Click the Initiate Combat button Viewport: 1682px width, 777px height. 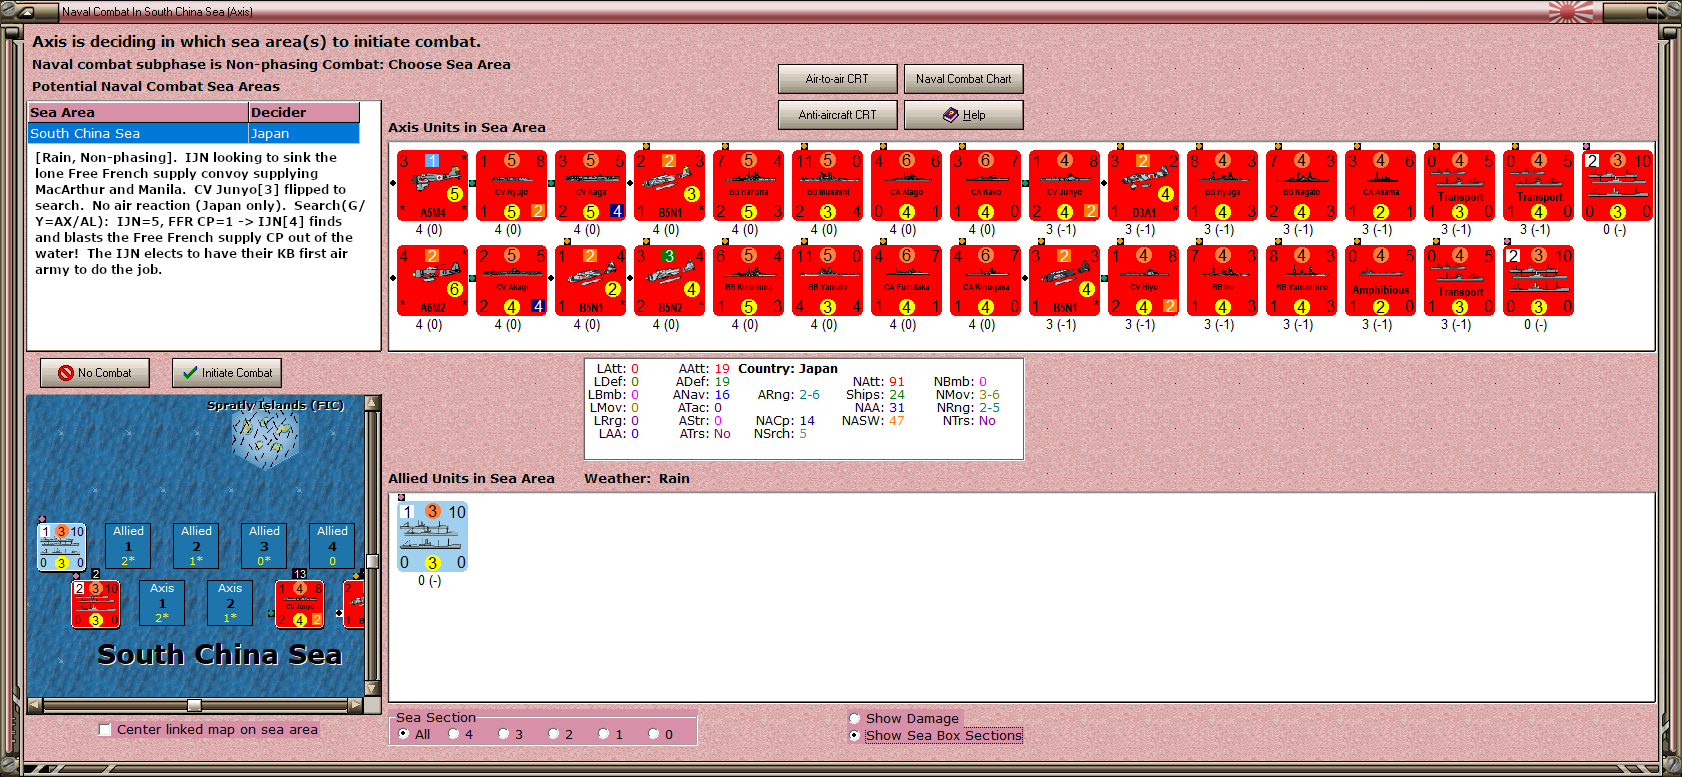tap(227, 373)
